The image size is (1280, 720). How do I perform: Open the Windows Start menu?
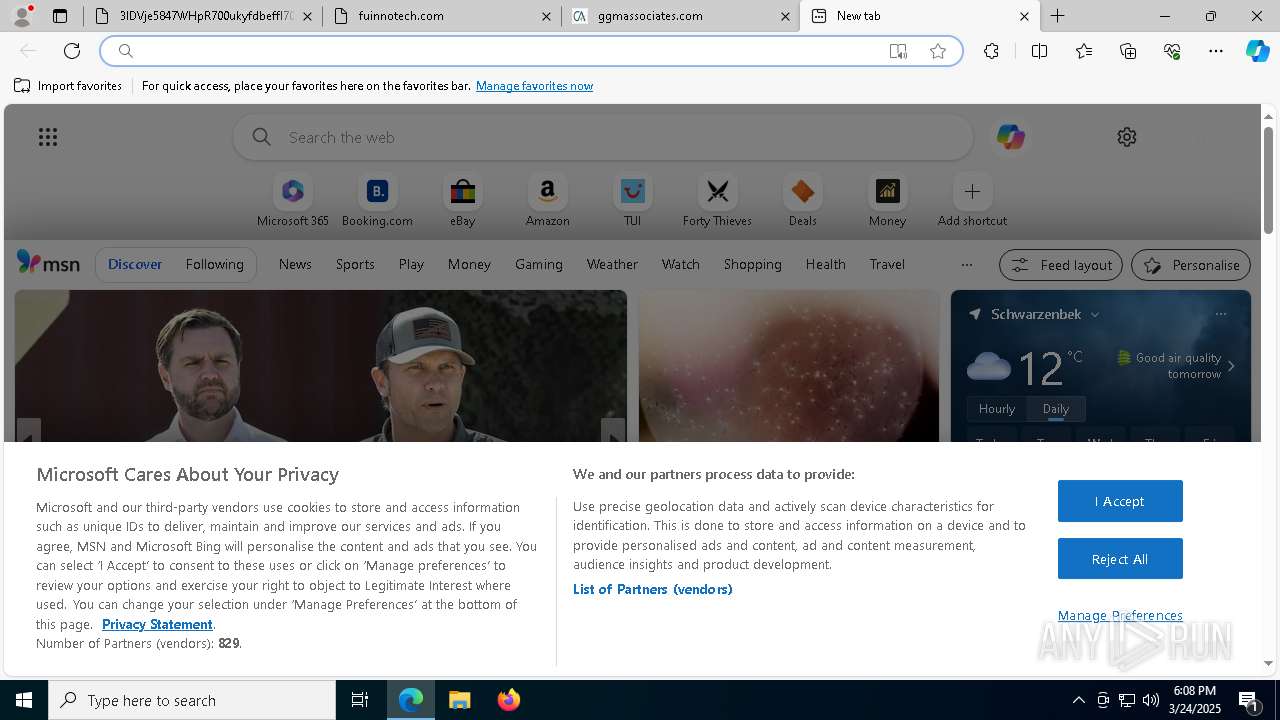pos(24,700)
